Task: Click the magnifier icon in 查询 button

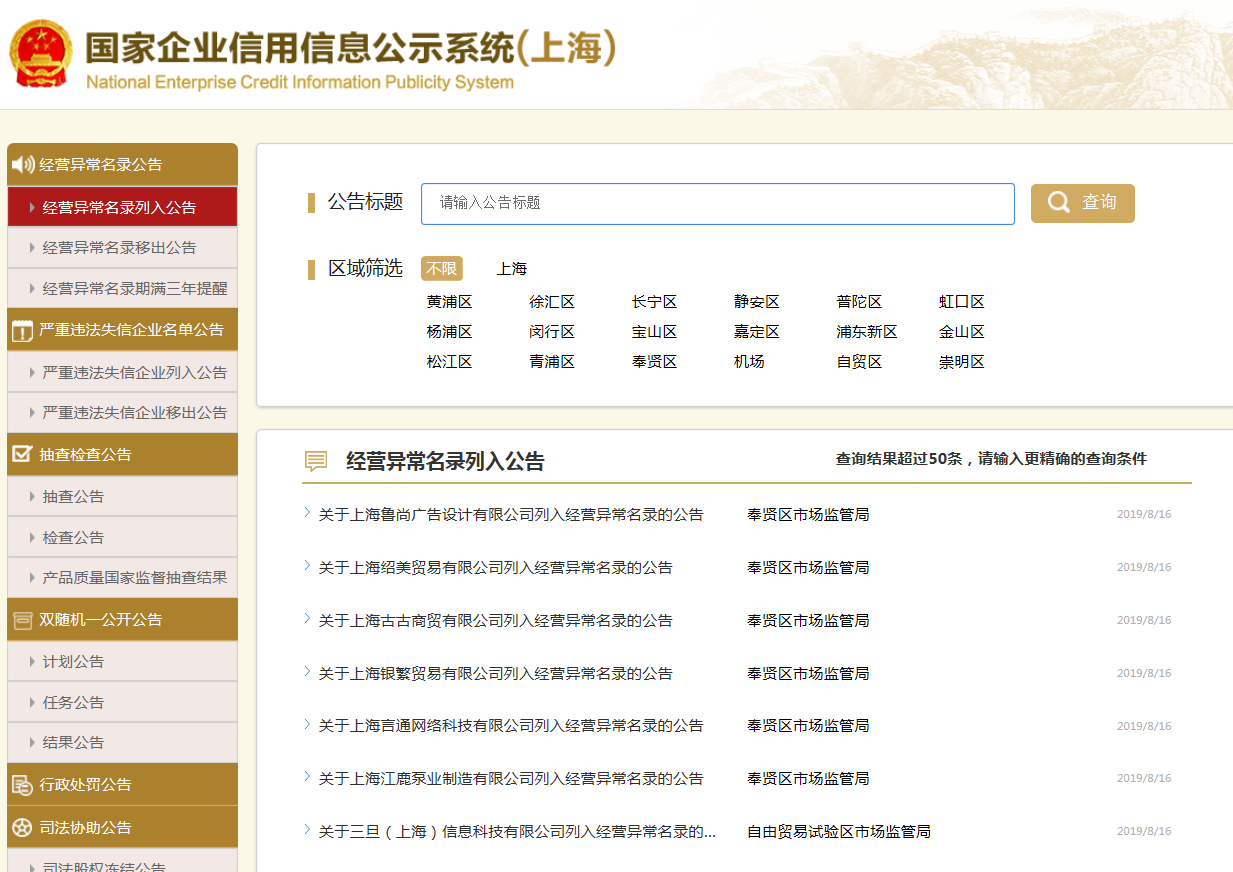Action: click(1058, 203)
